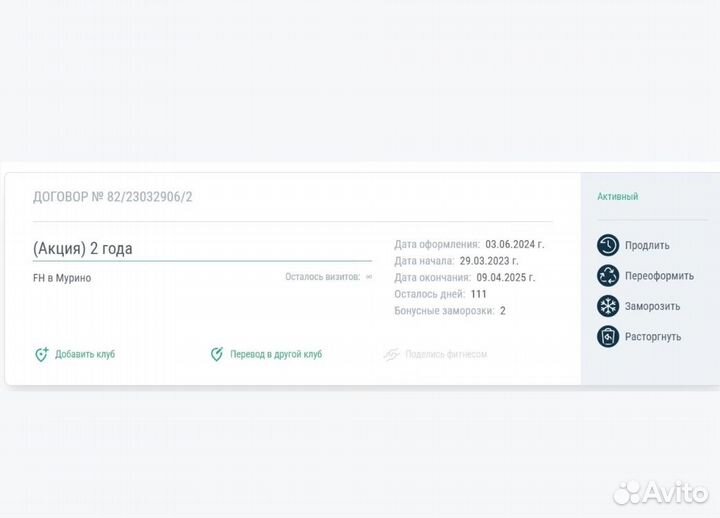The width and height of the screenshot is (720, 518).
Task: Click contract number 82/23032906/2 header
Action: pyautogui.click(x=112, y=197)
